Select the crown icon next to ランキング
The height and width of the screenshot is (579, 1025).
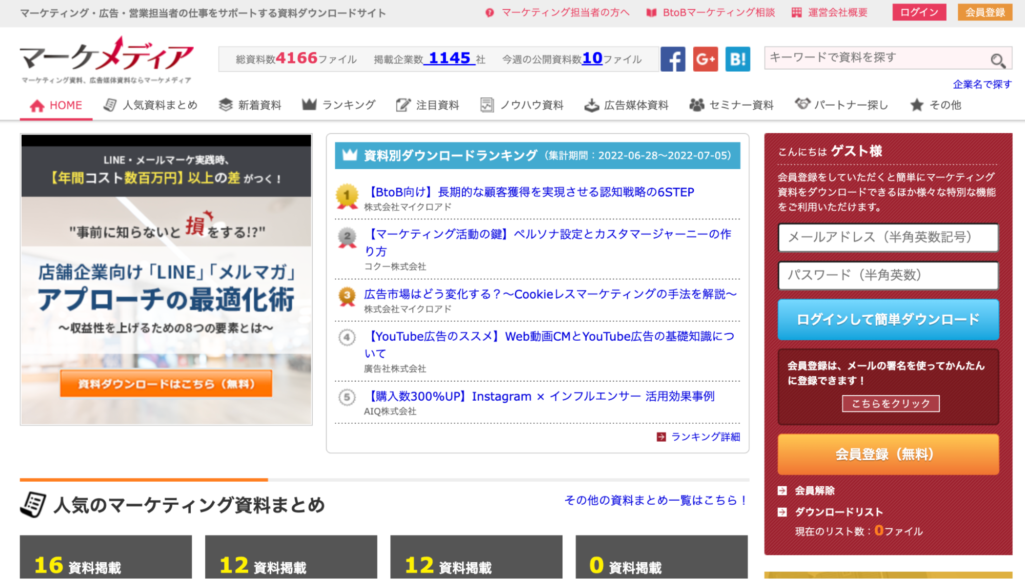coord(308,104)
